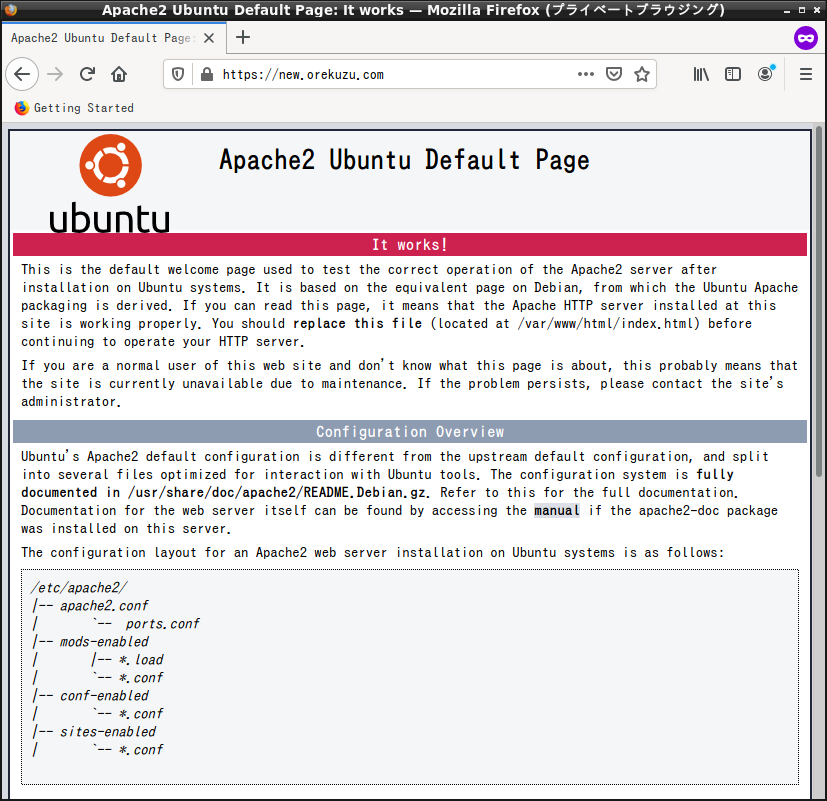Open the Library history and bookmarks
The height and width of the screenshot is (801, 827).
(701, 74)
